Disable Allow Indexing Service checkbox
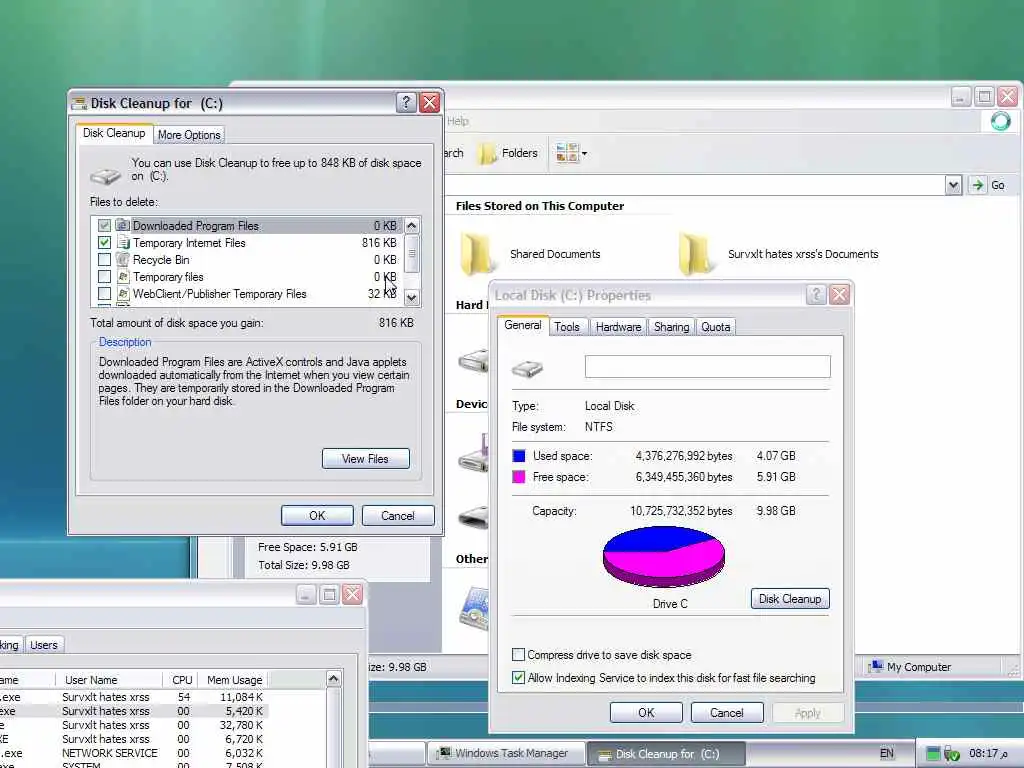This screenshot has height=768, width=1024. [x=519, y=677]
